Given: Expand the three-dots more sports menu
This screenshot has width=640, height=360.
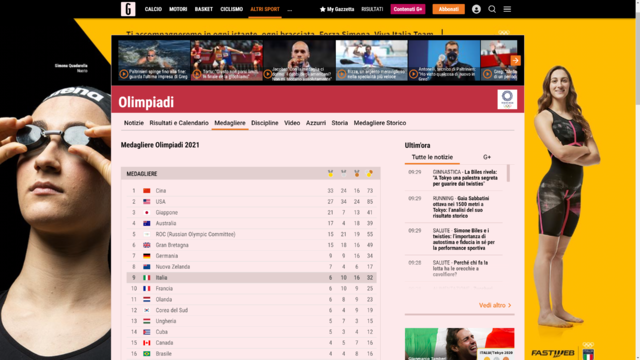Looking at the screenshot, I should coord(289,9).
